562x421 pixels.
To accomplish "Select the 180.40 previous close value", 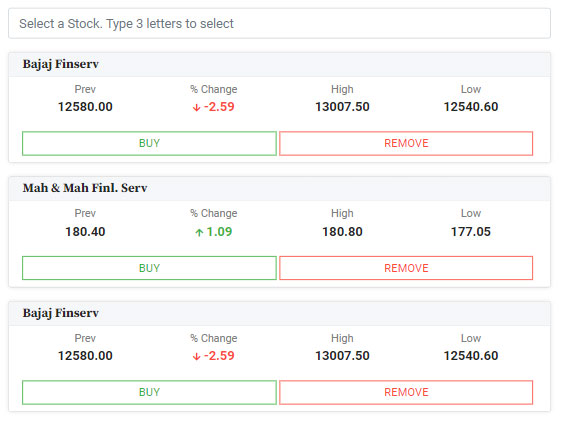I will coord(85,232).
